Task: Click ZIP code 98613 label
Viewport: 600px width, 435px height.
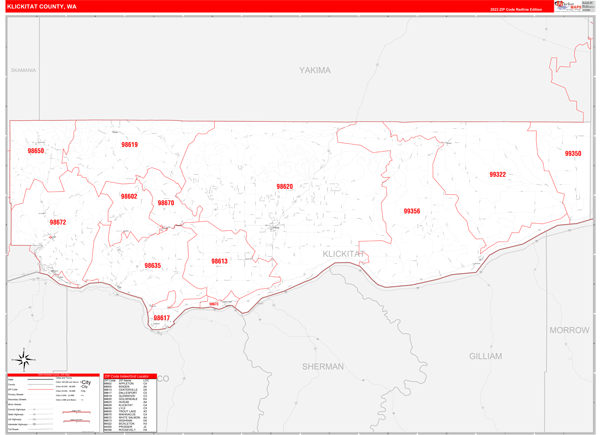Action: [x=219, y=261]
